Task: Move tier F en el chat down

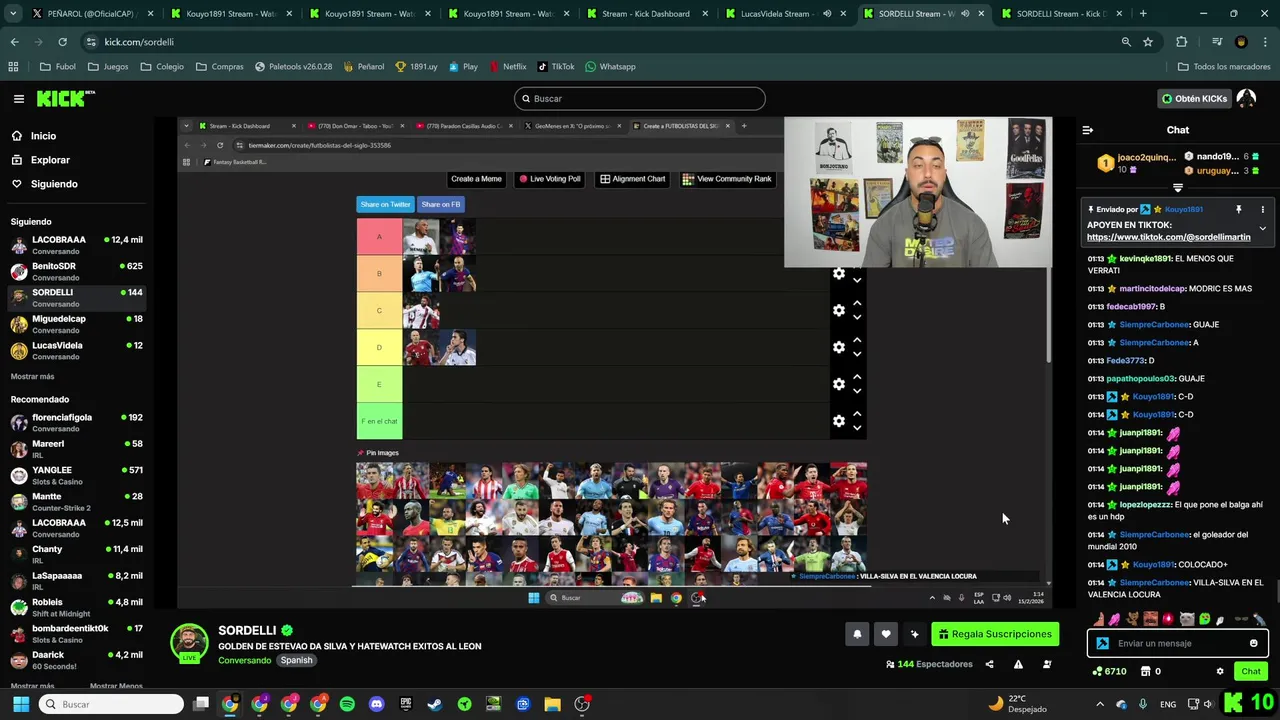Action: (857, 428)
